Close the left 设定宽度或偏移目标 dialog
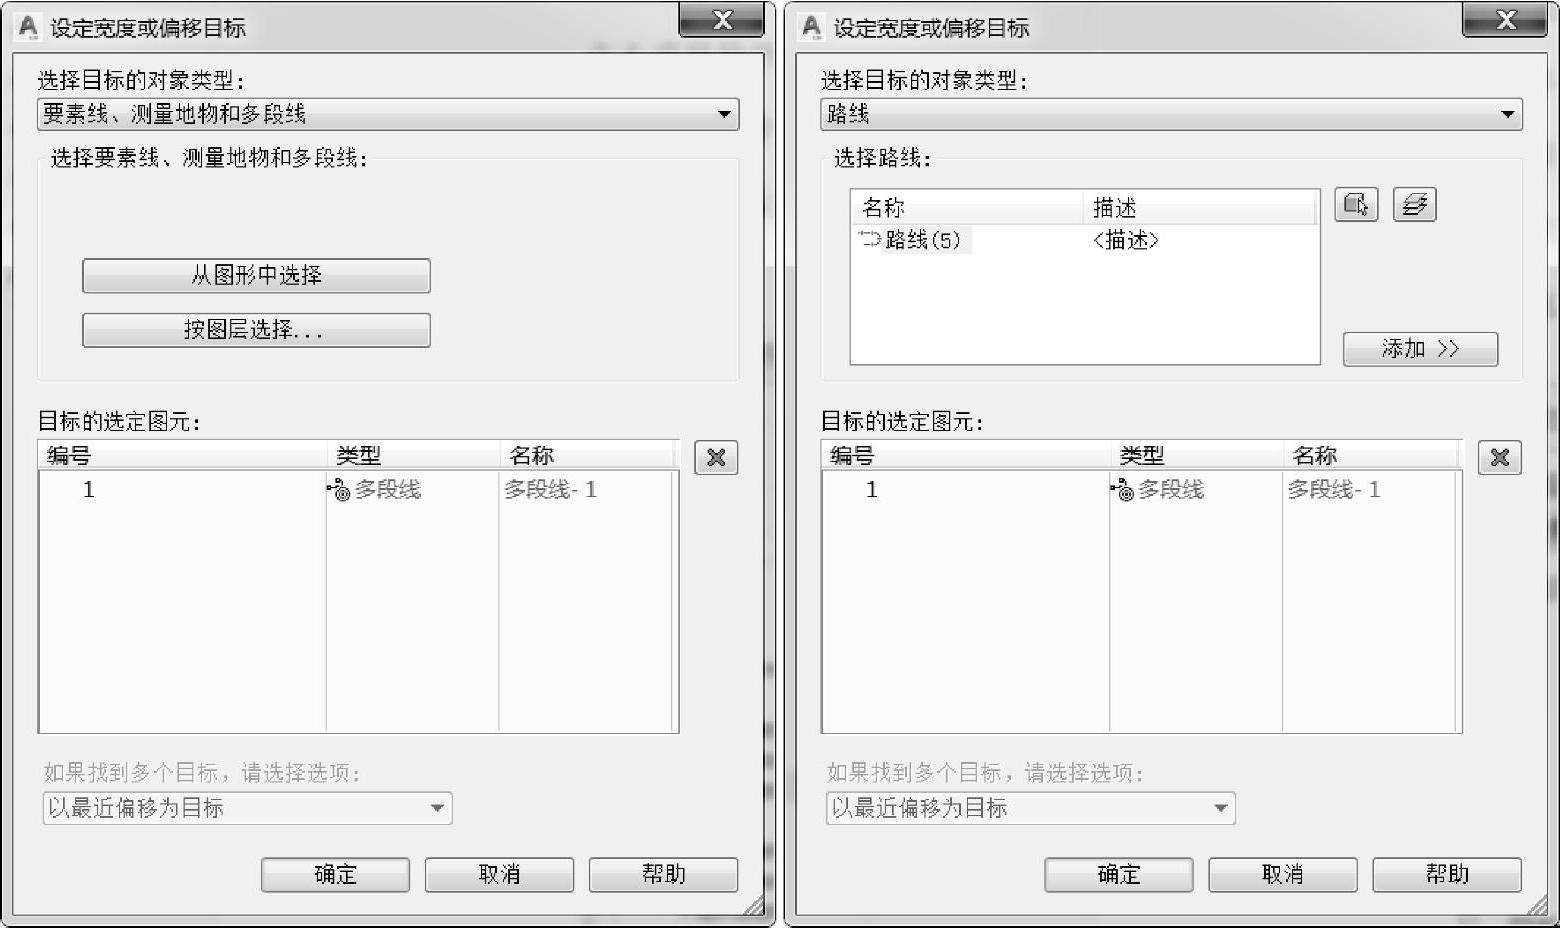The image size is (1560, 929). click(721, 20)
